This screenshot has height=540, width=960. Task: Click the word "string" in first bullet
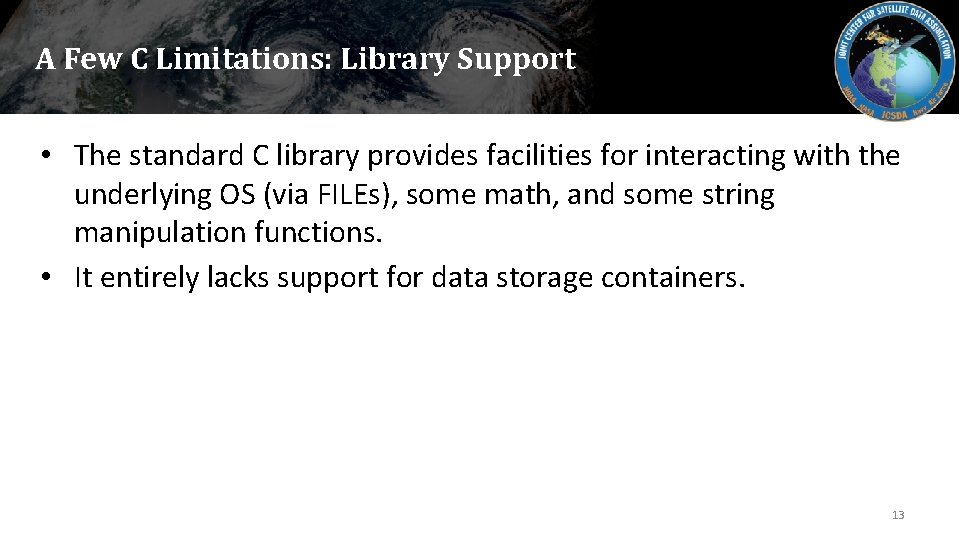click(738, 195)
